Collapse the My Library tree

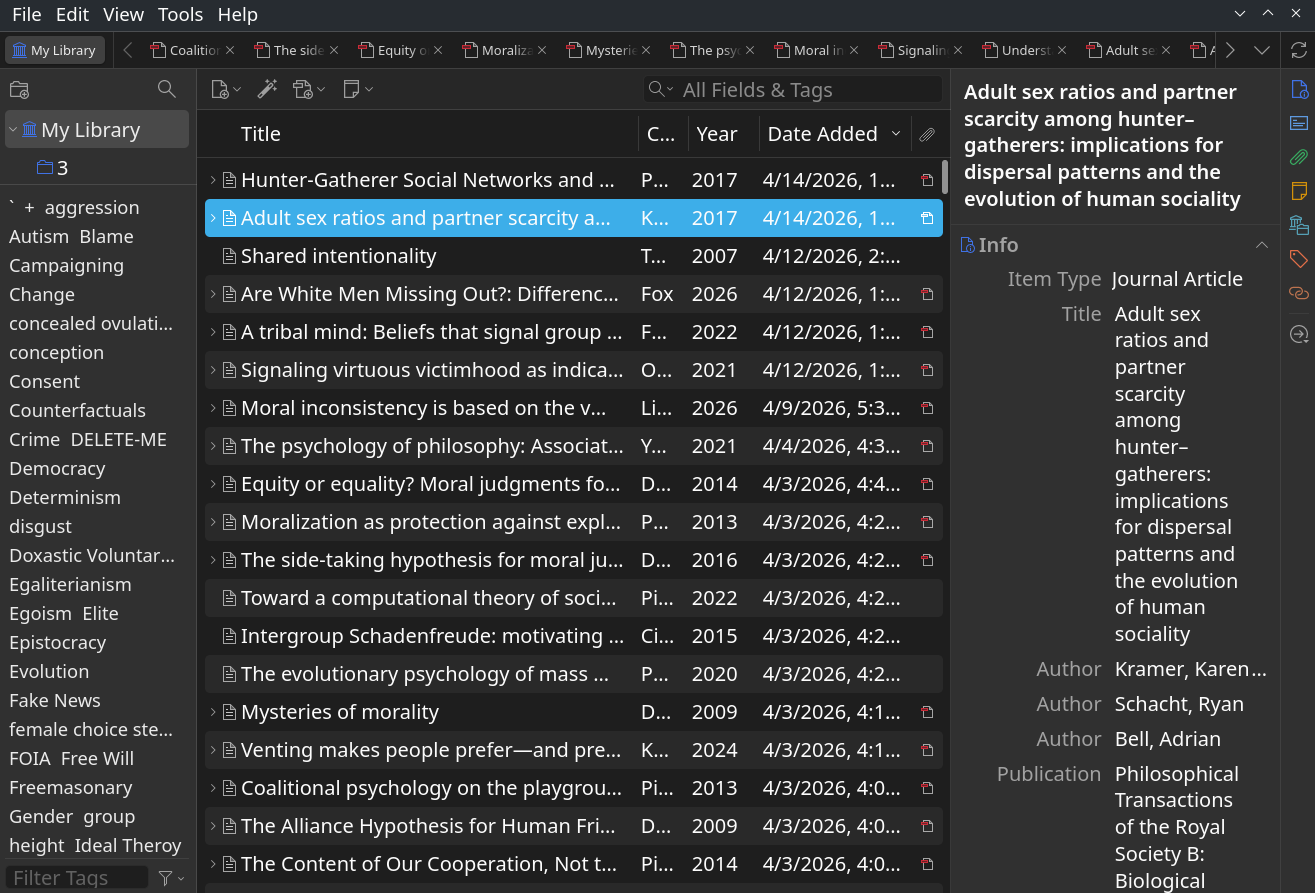point(13,130)
